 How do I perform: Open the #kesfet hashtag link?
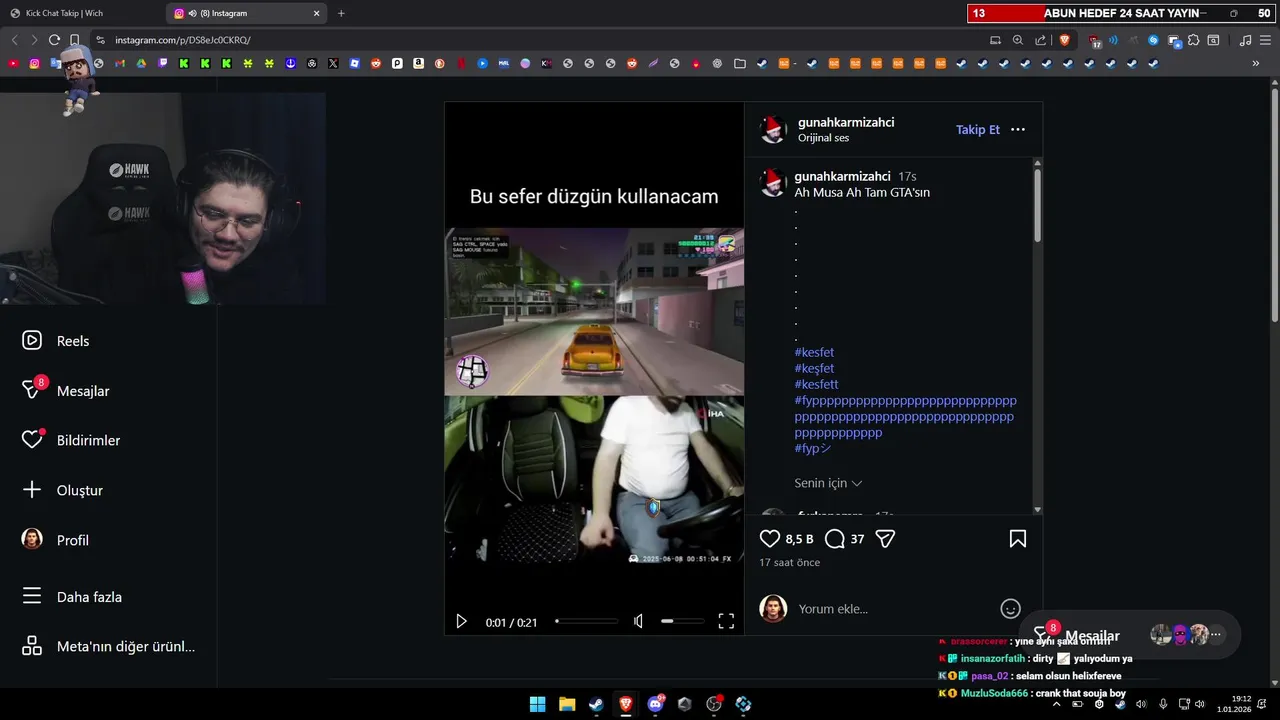814,352
